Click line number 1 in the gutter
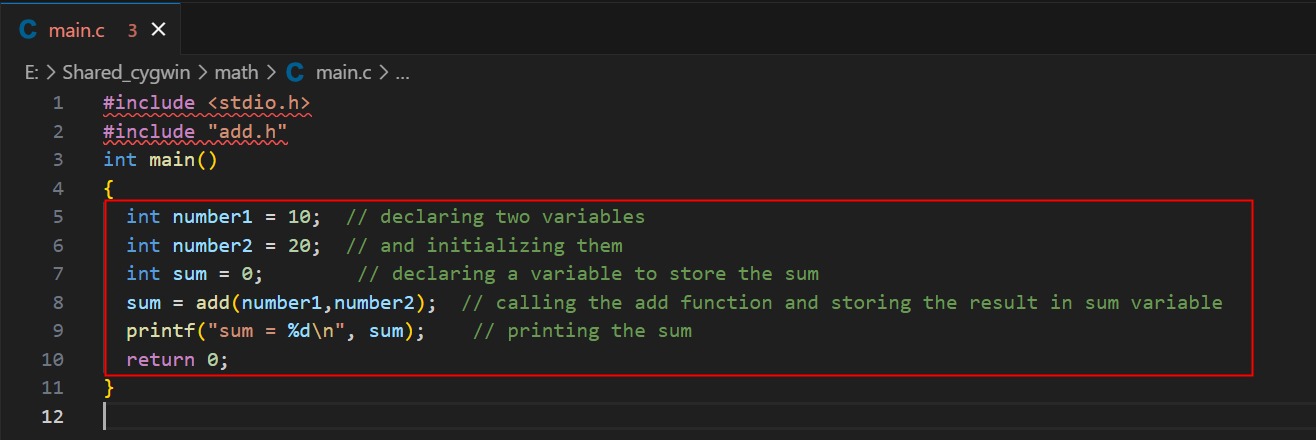 [57, 103]
